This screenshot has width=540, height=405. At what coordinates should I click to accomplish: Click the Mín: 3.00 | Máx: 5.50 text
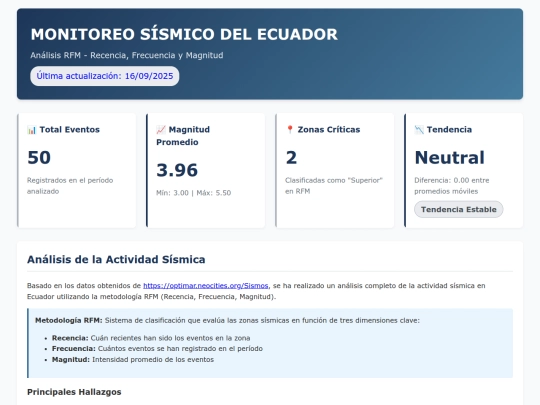pos(194,193)
